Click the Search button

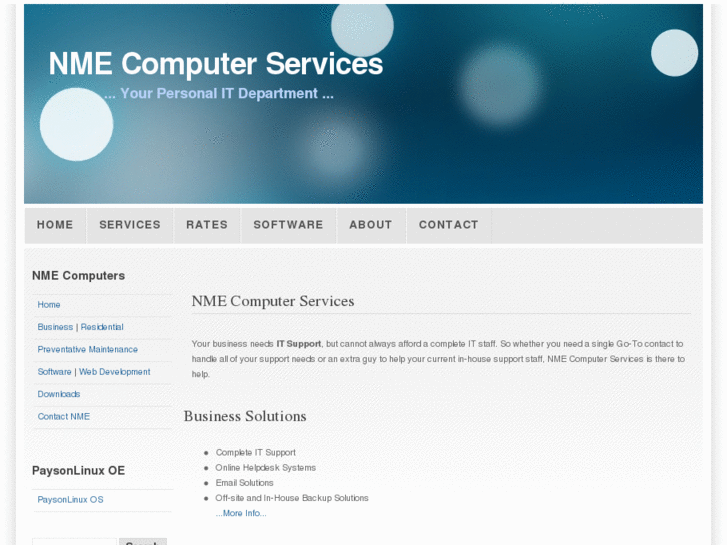coord(143,542)
